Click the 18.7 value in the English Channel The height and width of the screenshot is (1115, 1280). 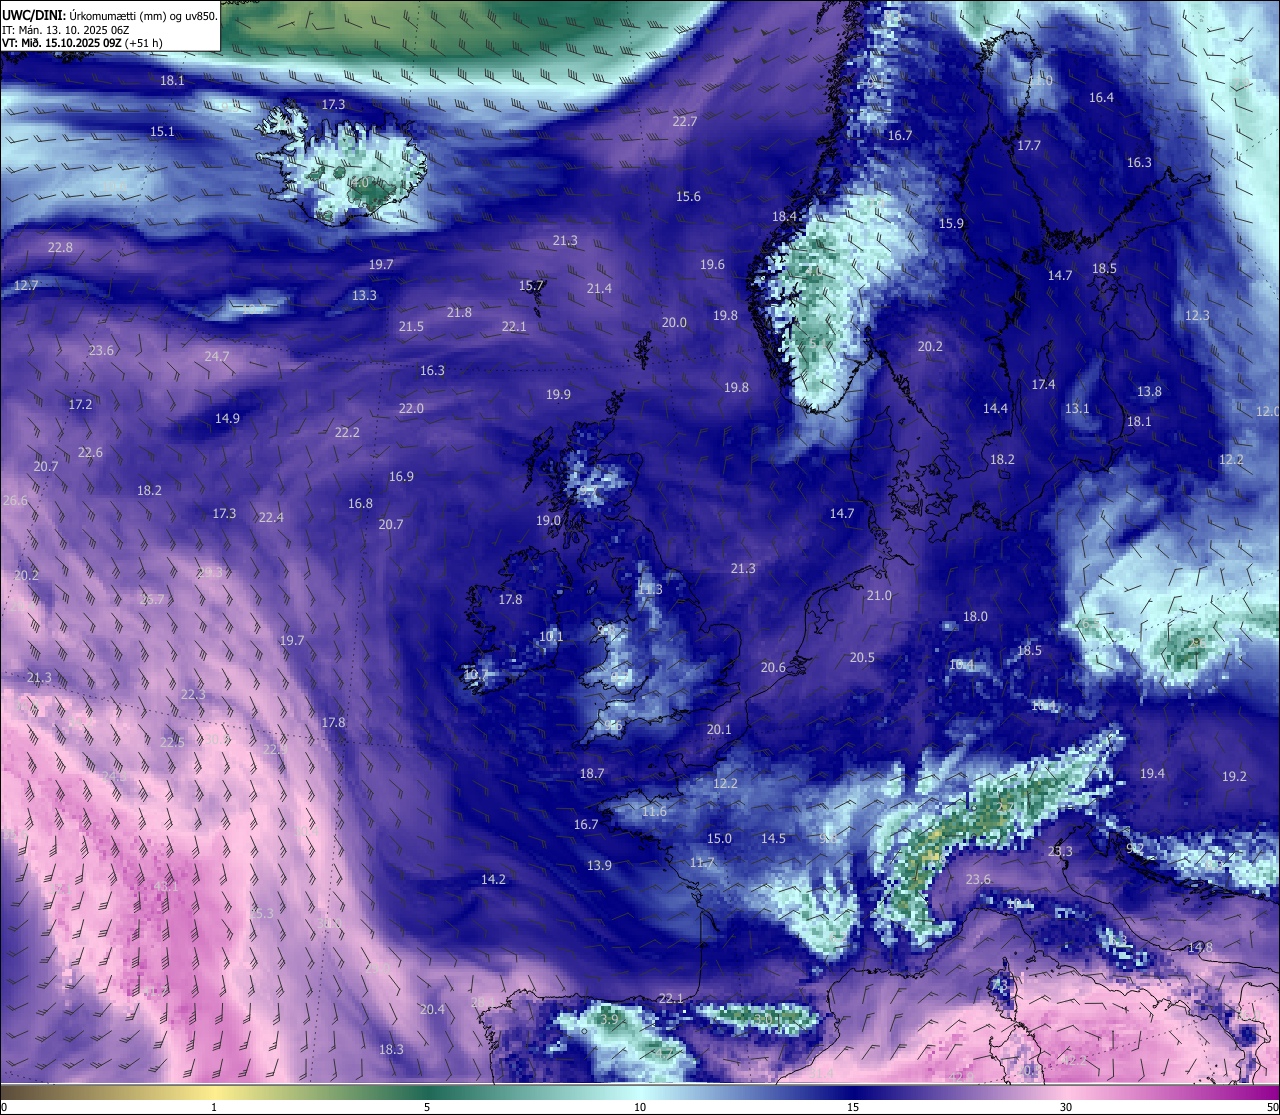[592, 774]
